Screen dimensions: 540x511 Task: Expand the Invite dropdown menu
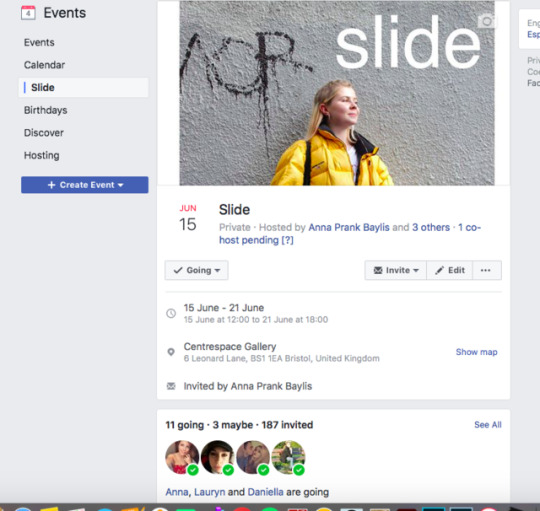pos(396,270)
